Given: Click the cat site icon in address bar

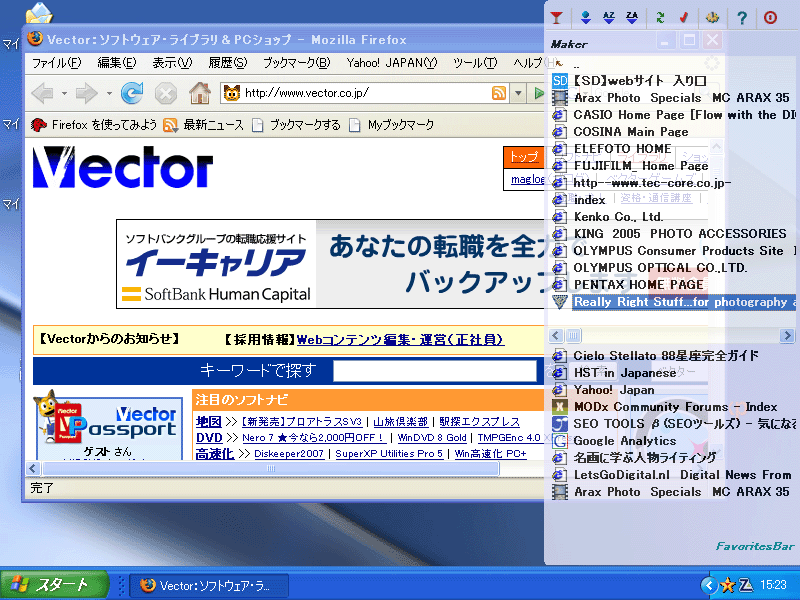Looking at the screenshot, I should coord(232,93).
